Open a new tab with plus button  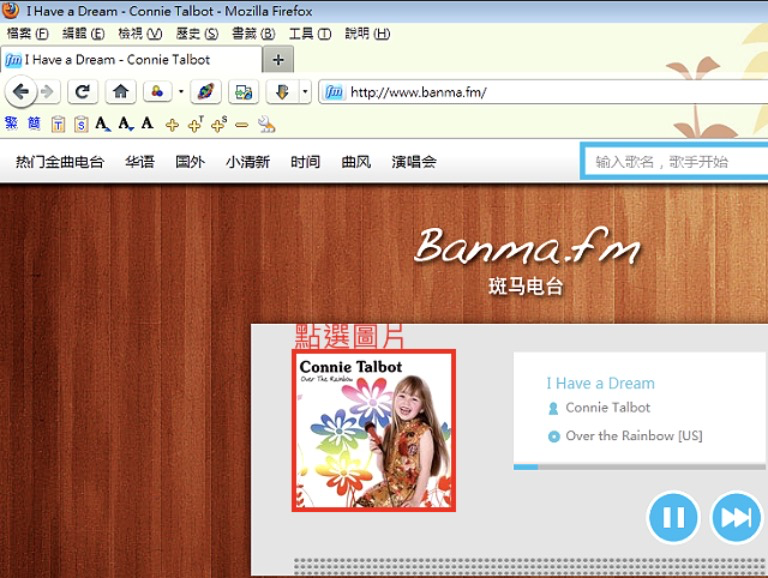click(278, 60)
